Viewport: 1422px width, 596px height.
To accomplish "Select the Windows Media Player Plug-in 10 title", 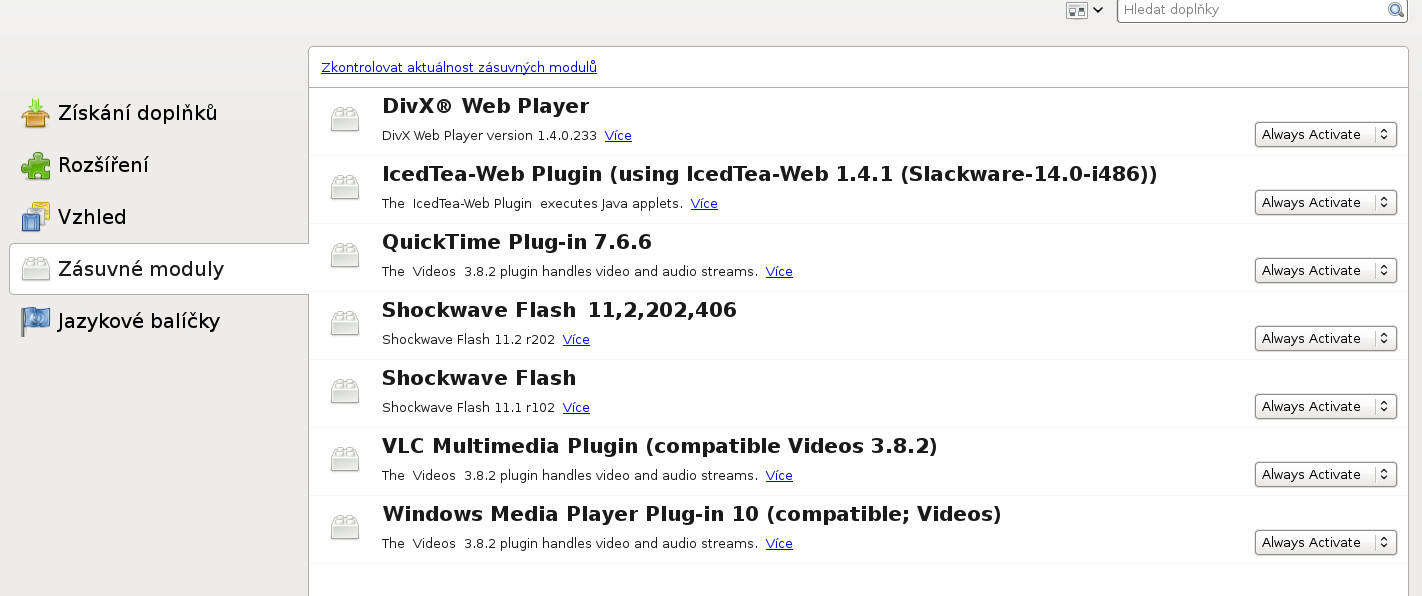I will pyautogui.click(x=692, y=514).
